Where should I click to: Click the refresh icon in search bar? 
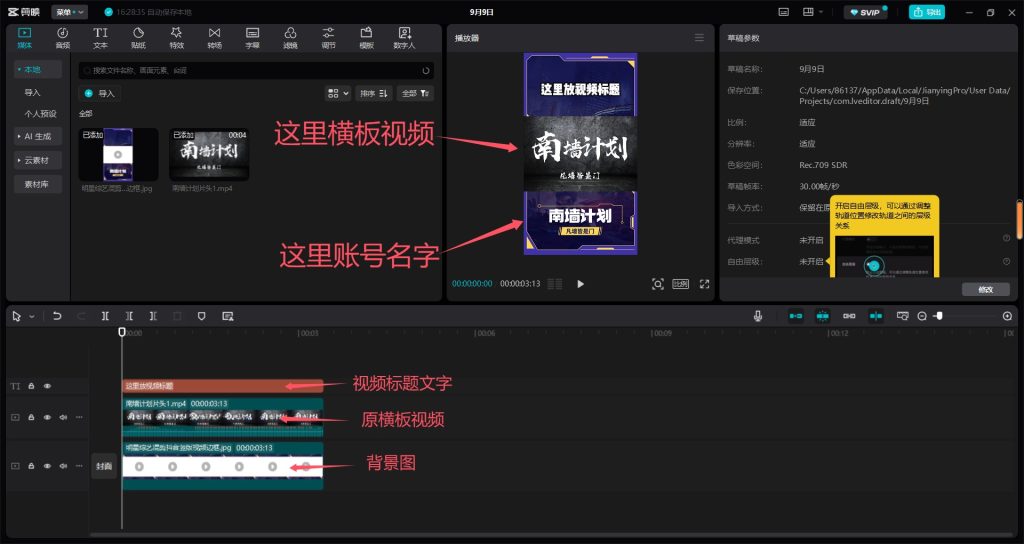point(426,71)
